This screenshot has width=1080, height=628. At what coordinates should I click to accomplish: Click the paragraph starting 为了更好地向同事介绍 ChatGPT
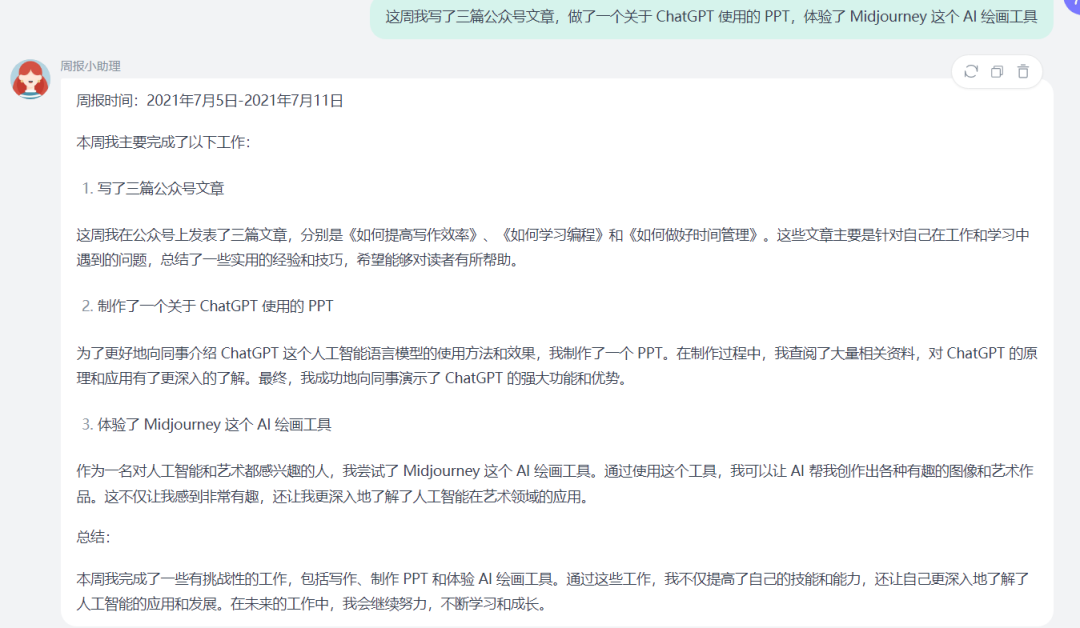click(557, 366)
